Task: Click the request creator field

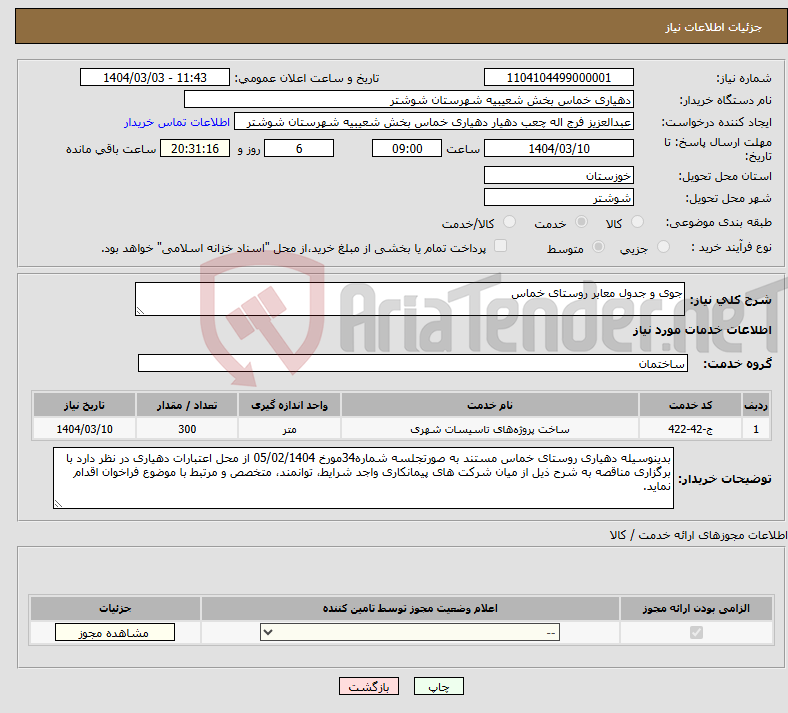Action: tap(434, 122)
